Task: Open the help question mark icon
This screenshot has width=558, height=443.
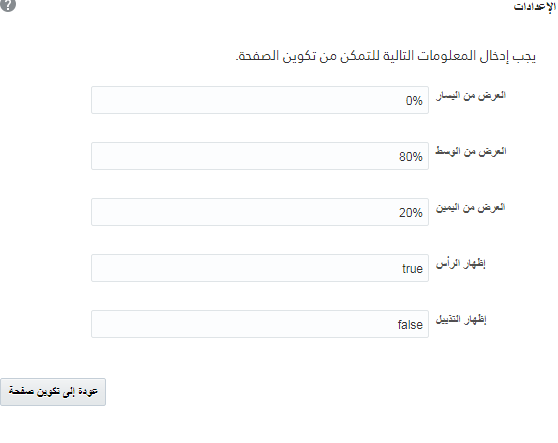Action: [7, 5]
